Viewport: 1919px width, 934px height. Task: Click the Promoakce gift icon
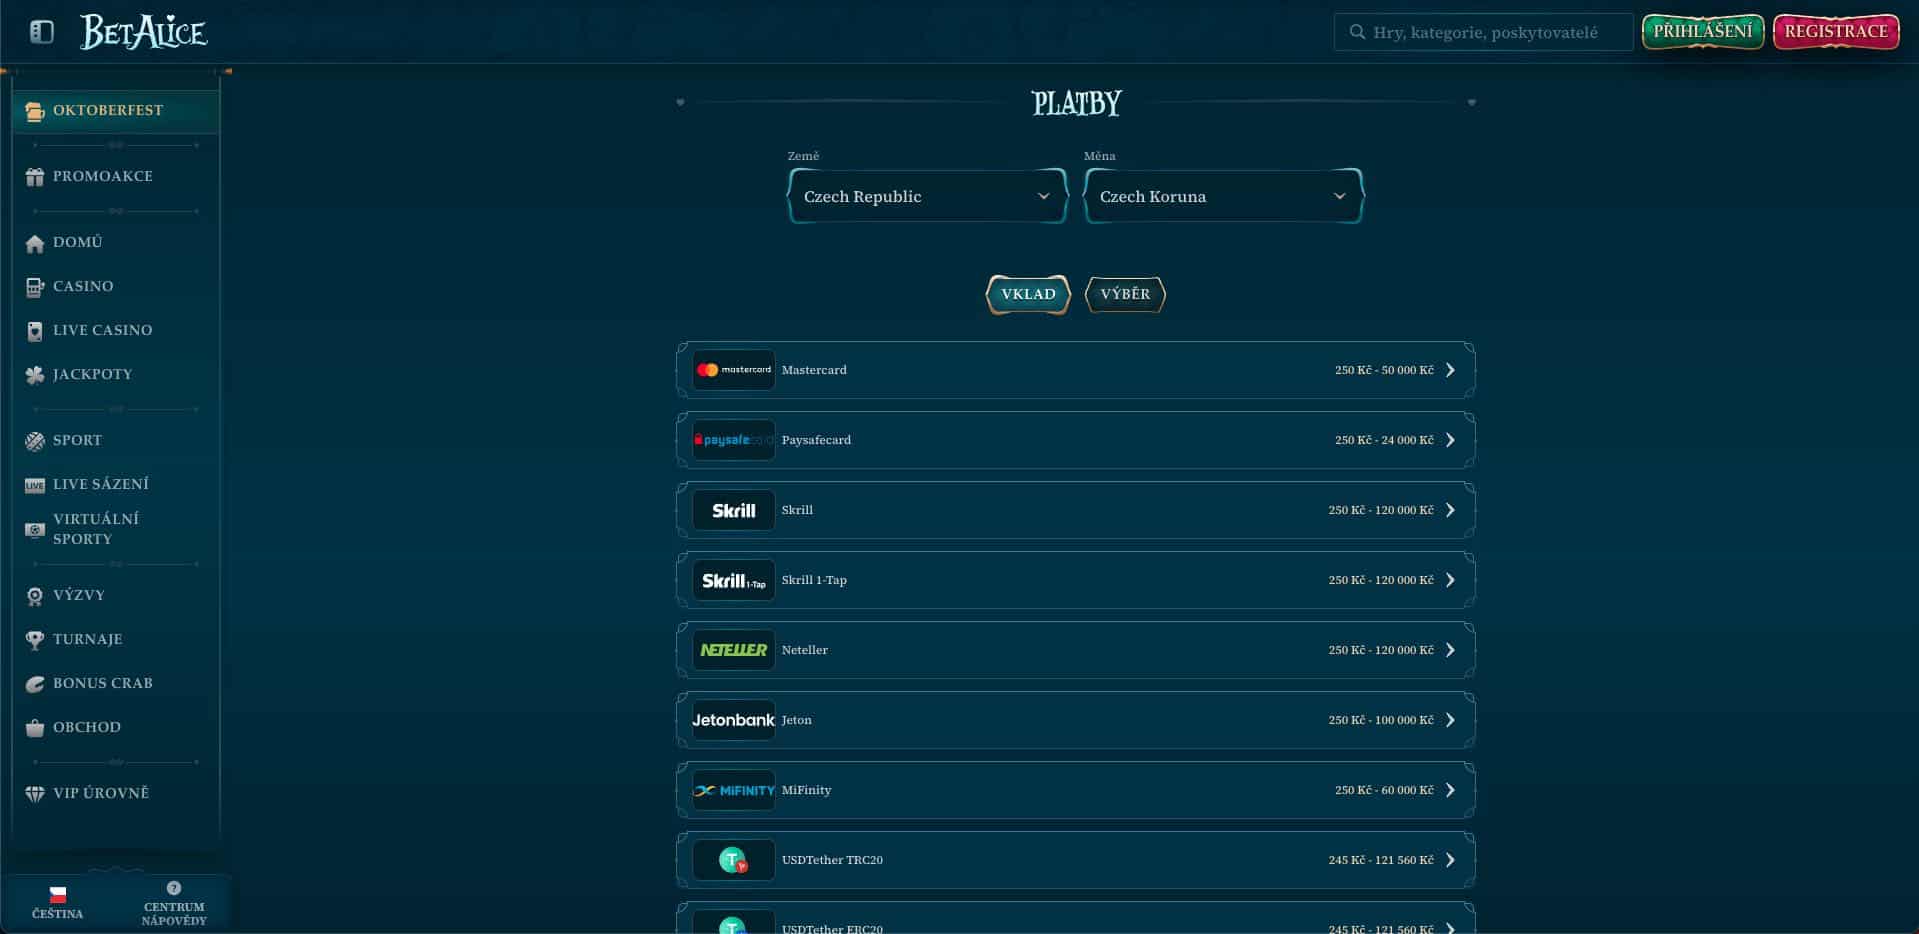(35, 177)
